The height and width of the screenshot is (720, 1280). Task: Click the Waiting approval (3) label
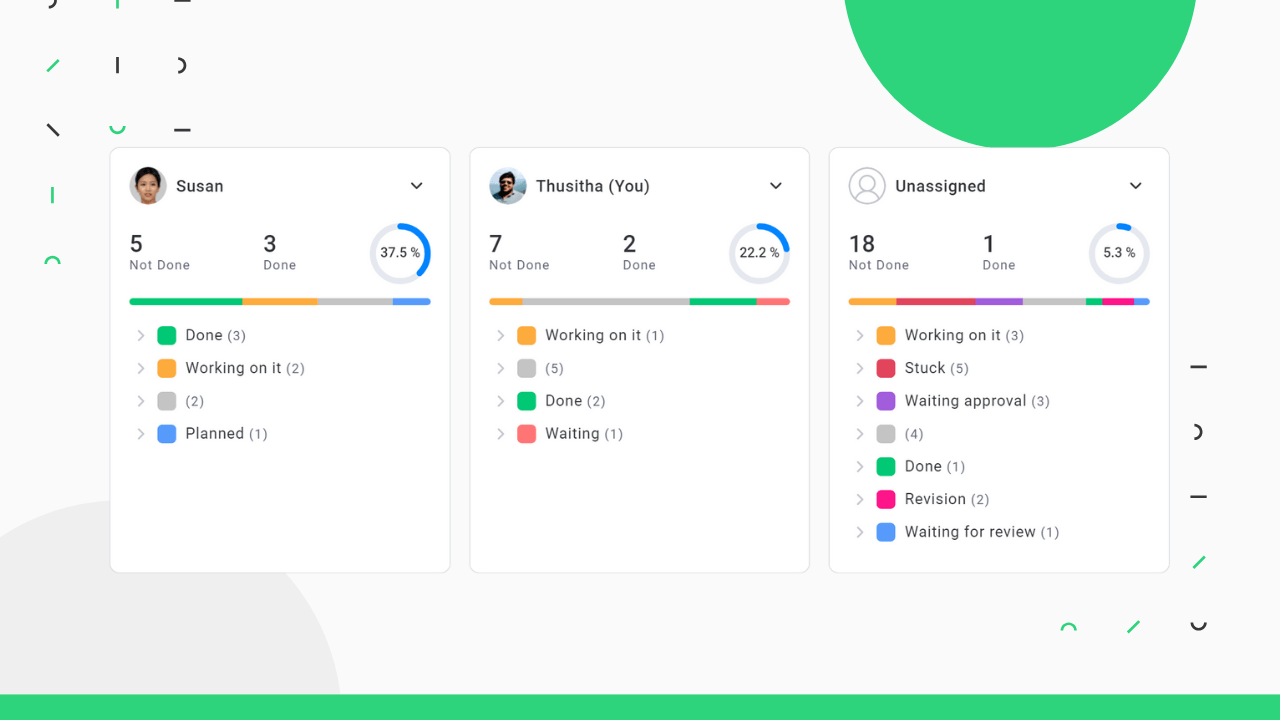[977, 401]
